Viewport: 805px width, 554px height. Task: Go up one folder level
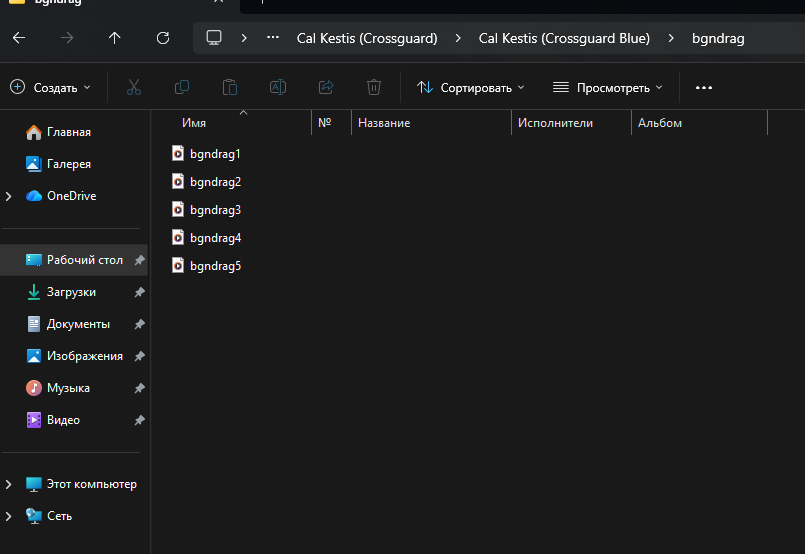pos(115,38)
